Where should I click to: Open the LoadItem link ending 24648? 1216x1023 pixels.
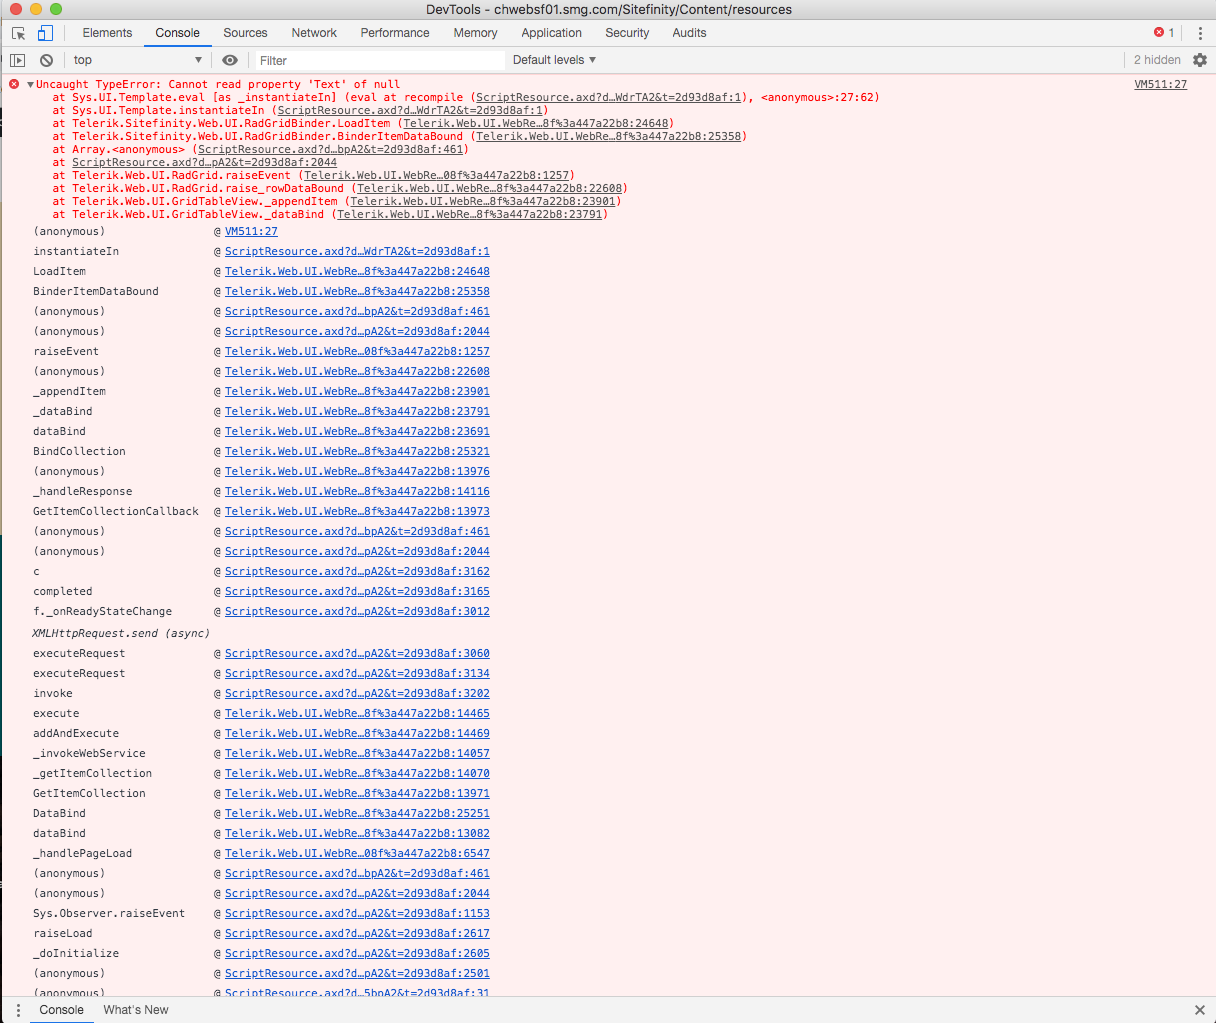click(x=357, y=272)
